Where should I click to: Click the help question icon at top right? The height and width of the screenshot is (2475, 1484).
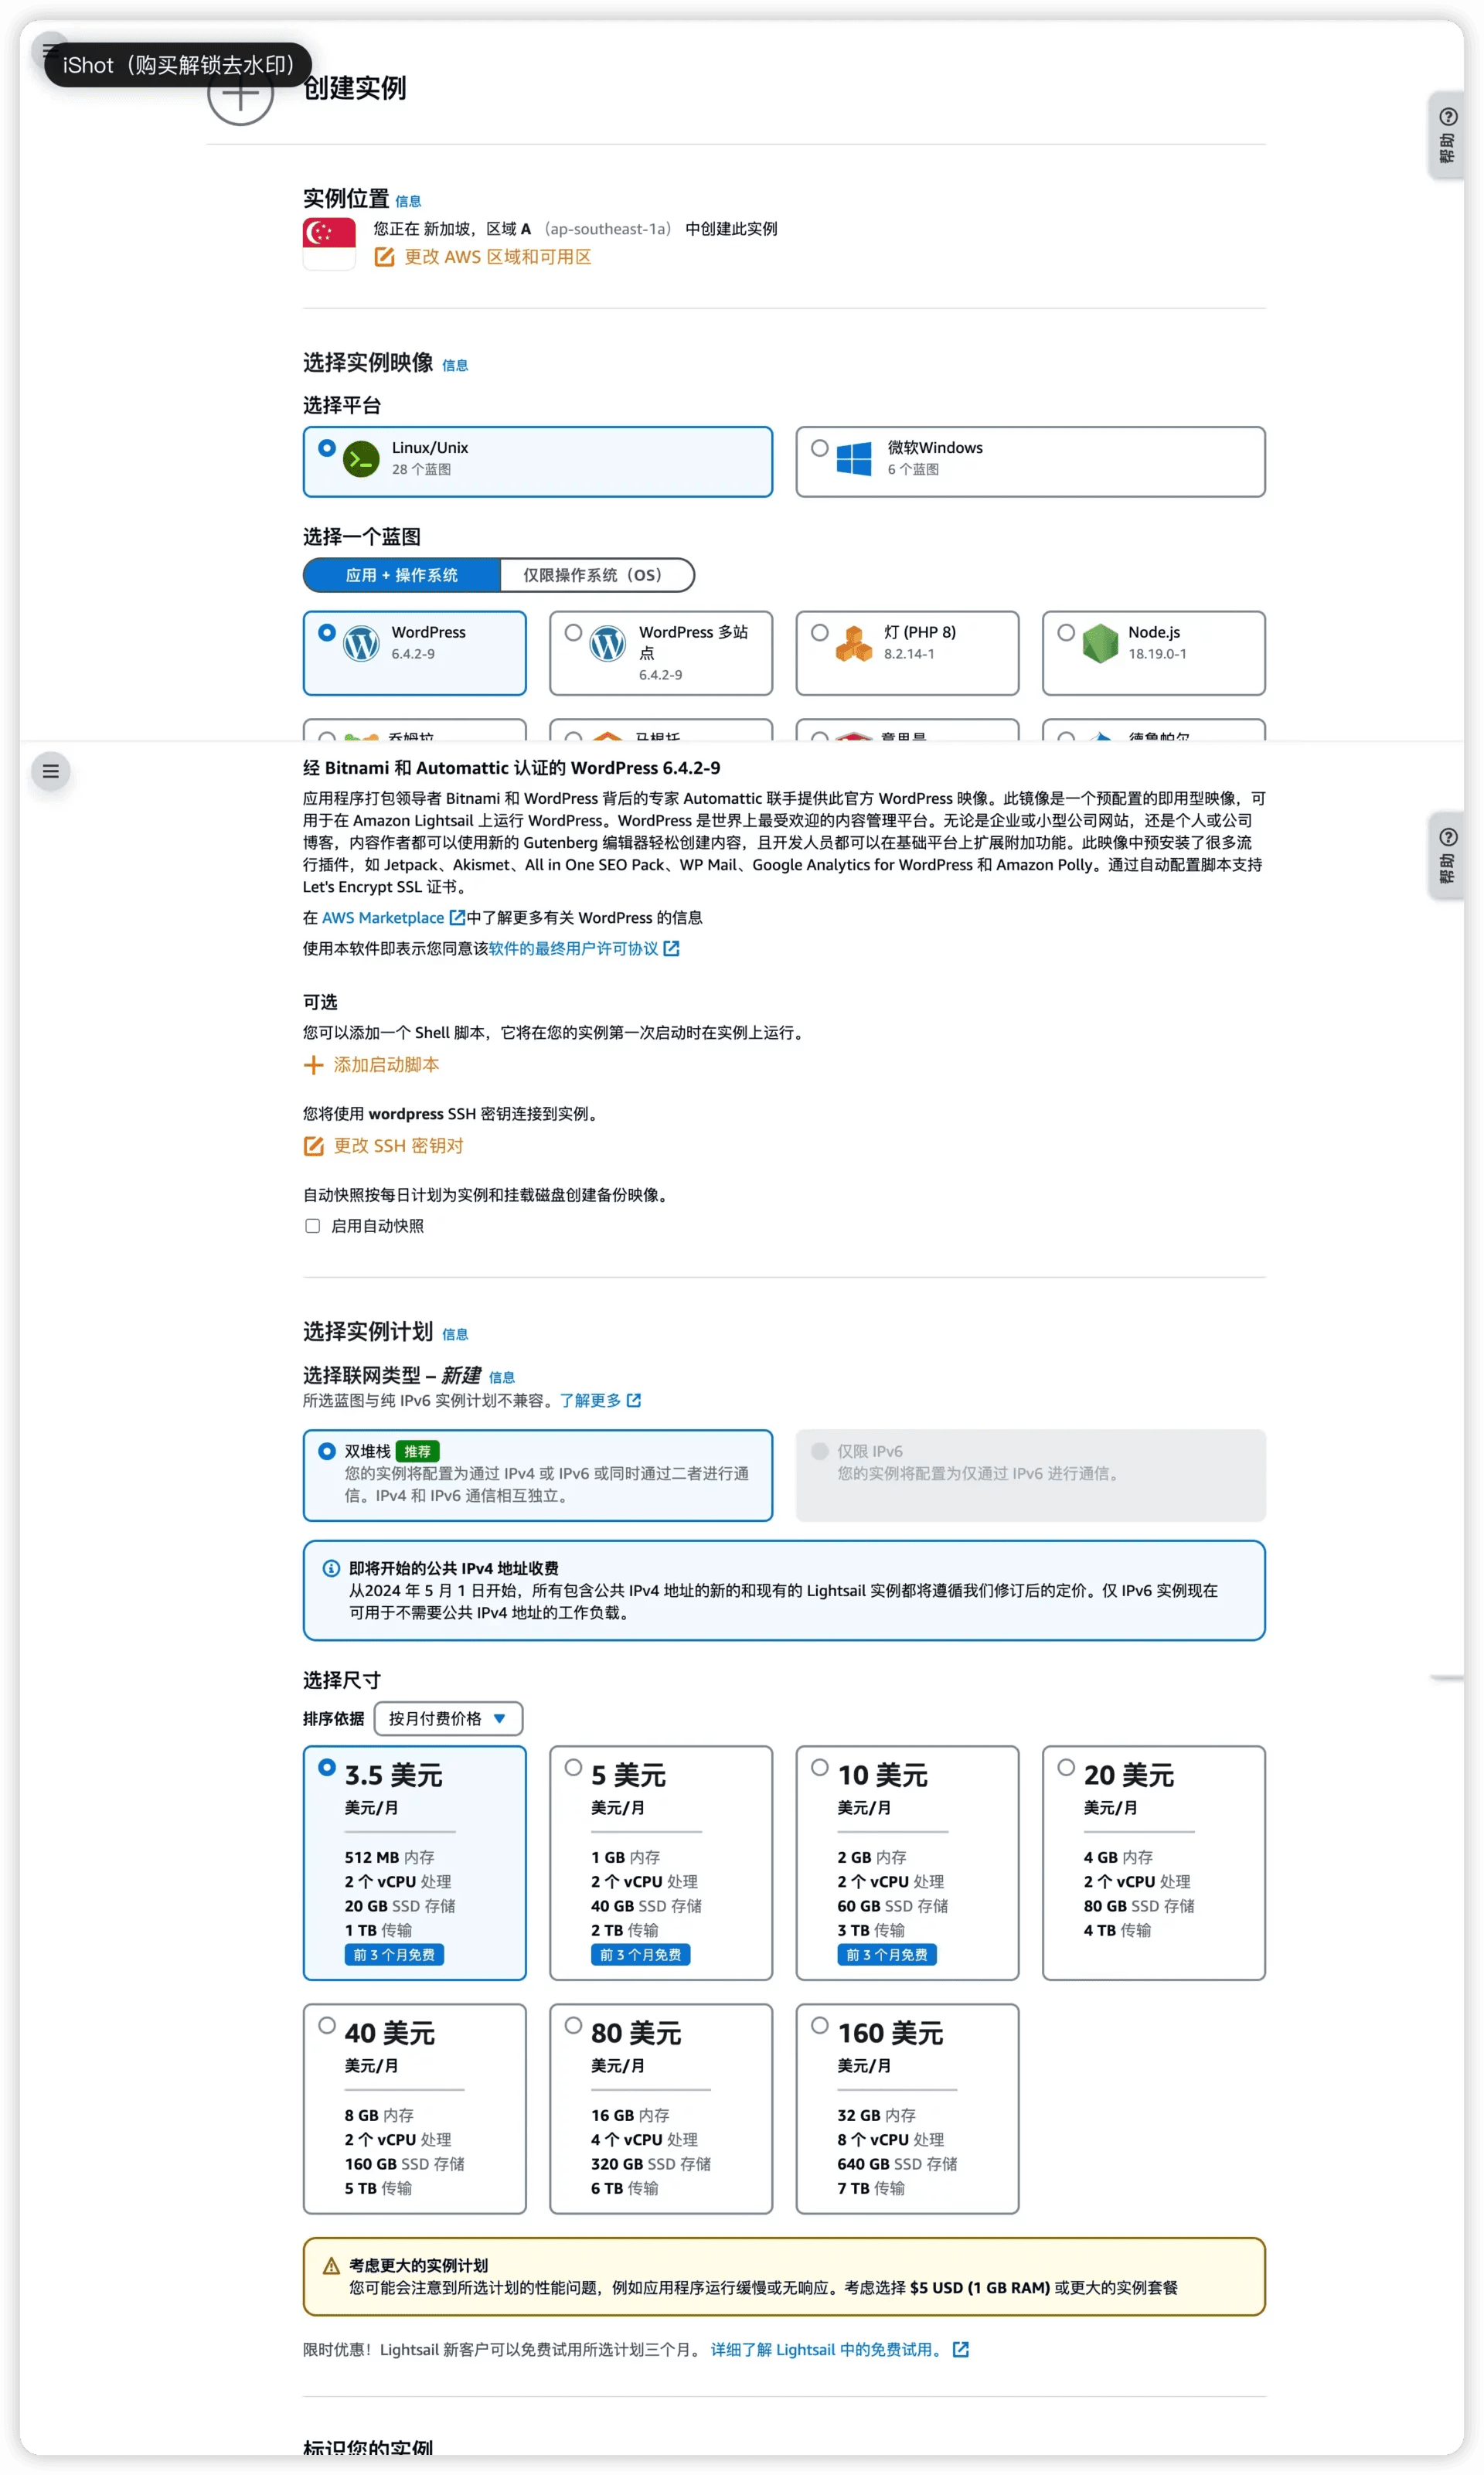click(1447, 118)
